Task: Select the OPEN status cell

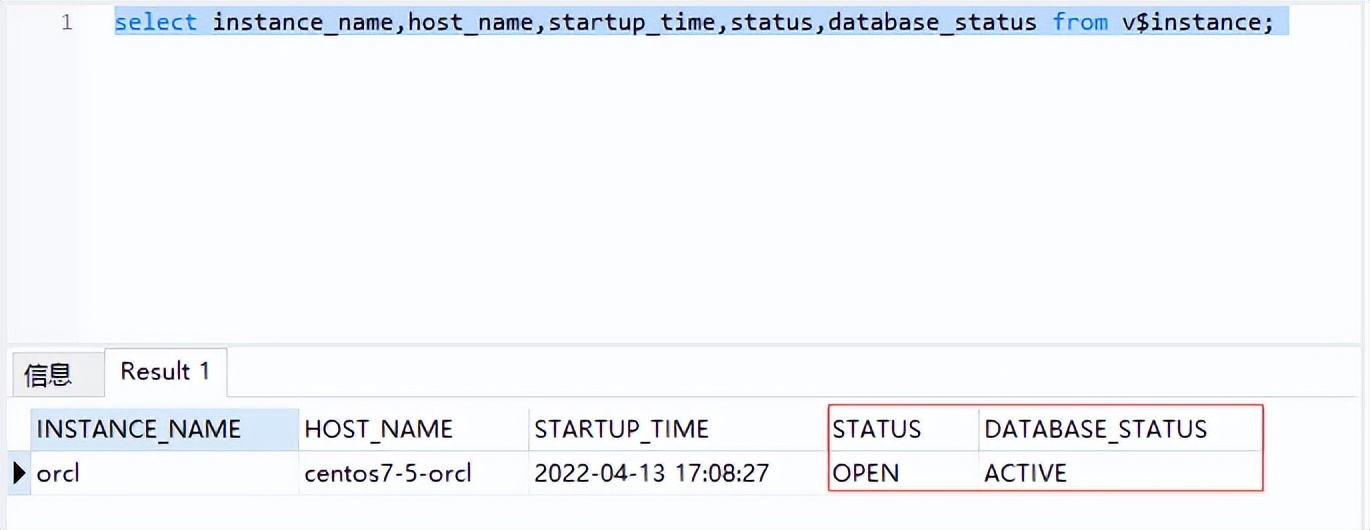Action: tap(903, 473)
